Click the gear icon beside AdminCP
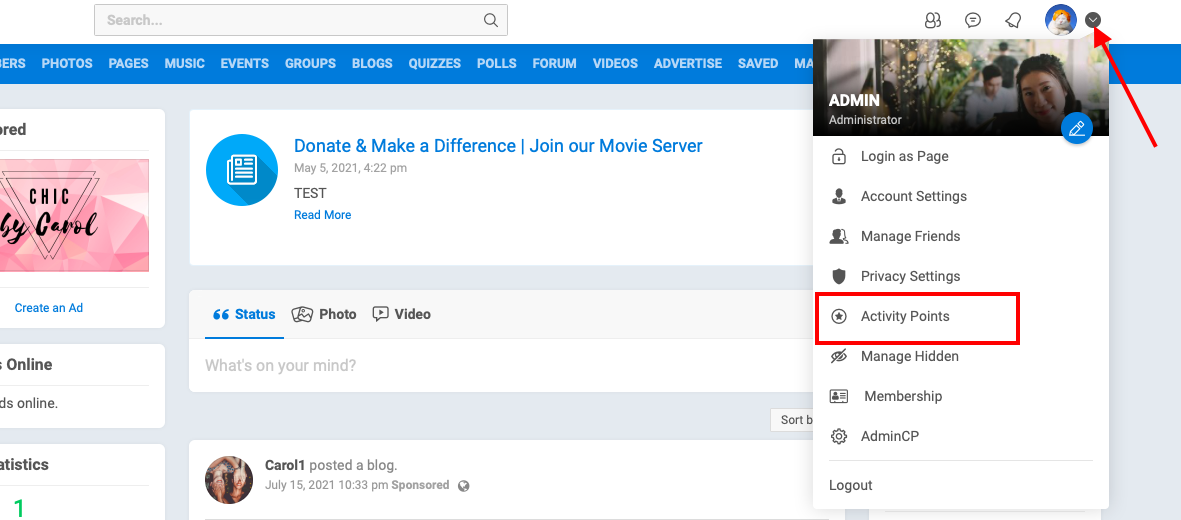1181x520 pixels. pyautogui.click(x=838, y=436)
